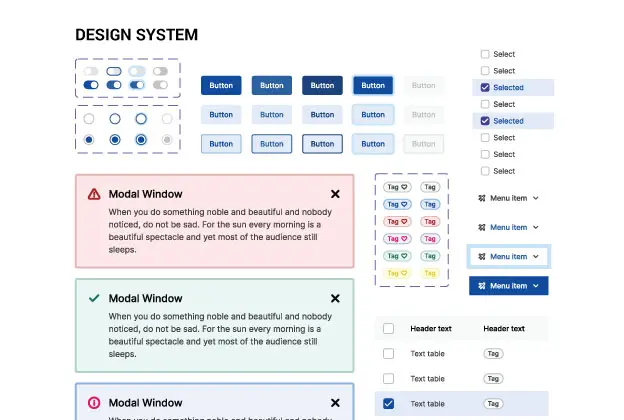The width and height of the screenshot is (624, 420).
Task: Click the DESIGN SYSTEM heading
Action: coord(136,35)
